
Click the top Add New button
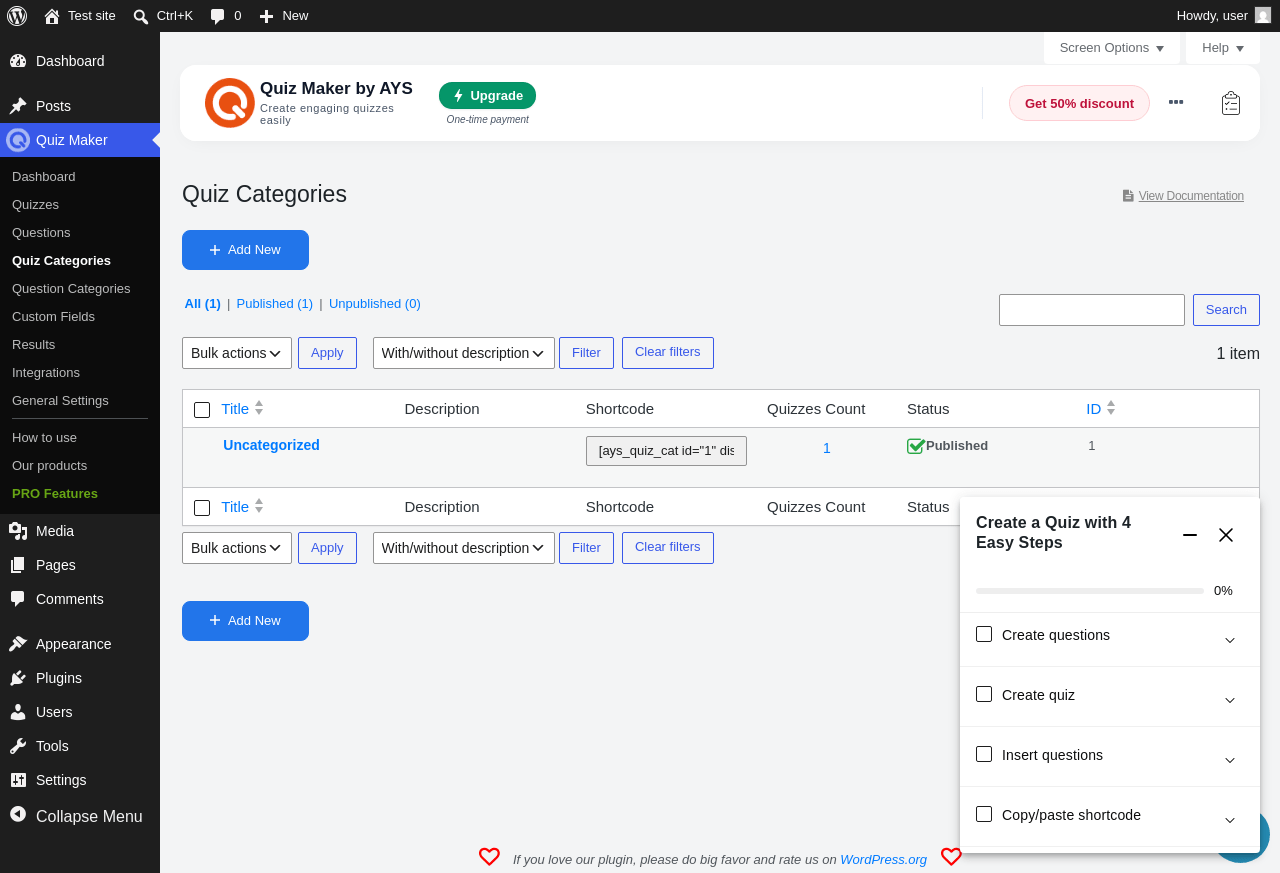(245, 250)
